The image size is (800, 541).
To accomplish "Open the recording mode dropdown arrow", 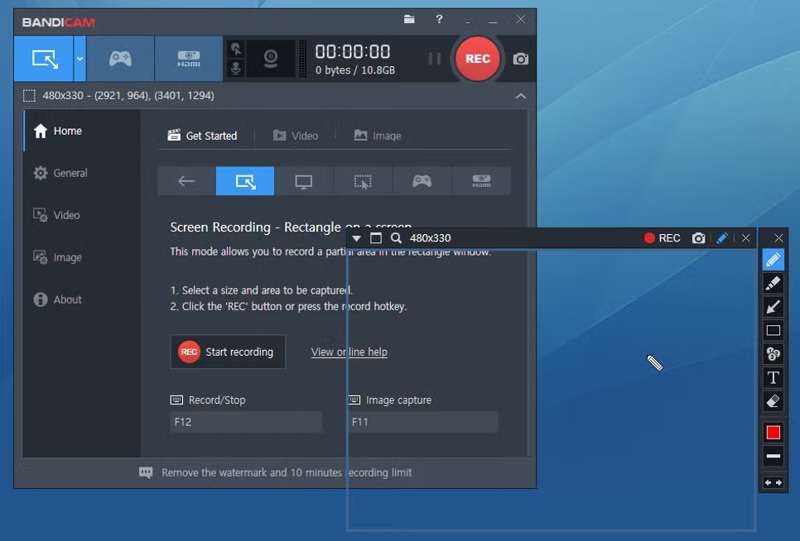I will click(x=80, y=59).
